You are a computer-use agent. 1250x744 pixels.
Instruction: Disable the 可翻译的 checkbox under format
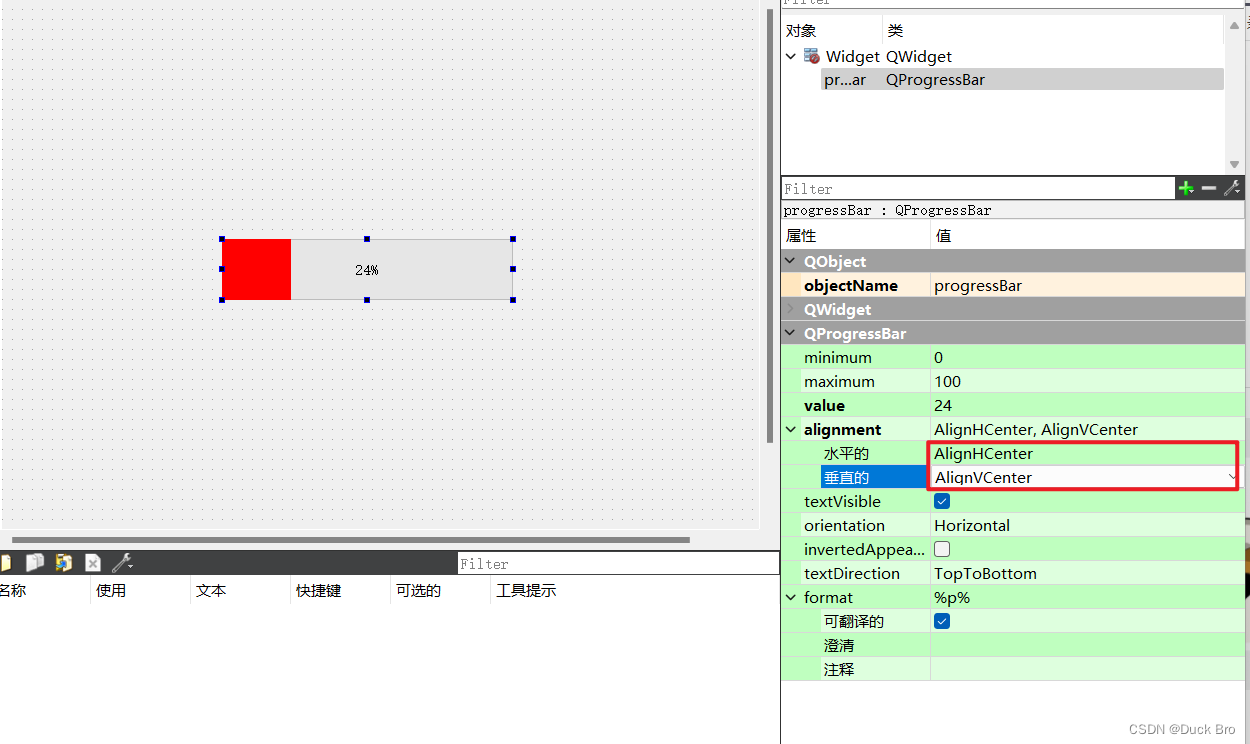tap(941, 621)
